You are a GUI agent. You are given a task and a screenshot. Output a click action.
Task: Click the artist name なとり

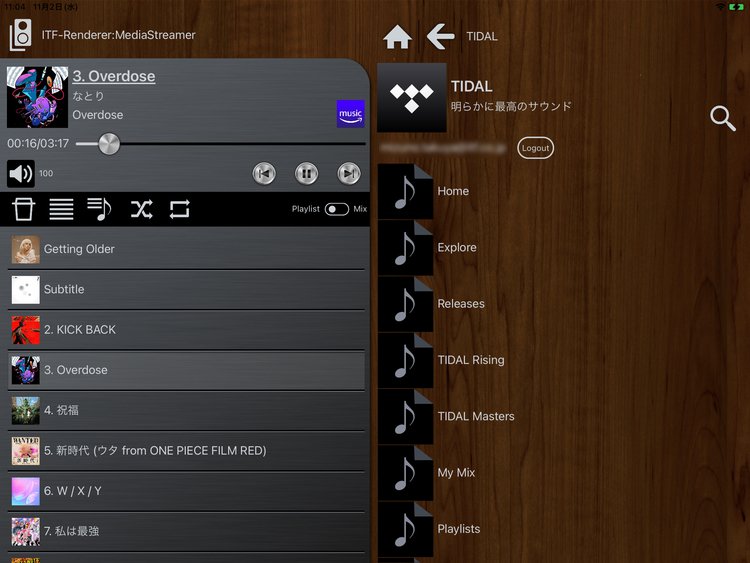88,96
